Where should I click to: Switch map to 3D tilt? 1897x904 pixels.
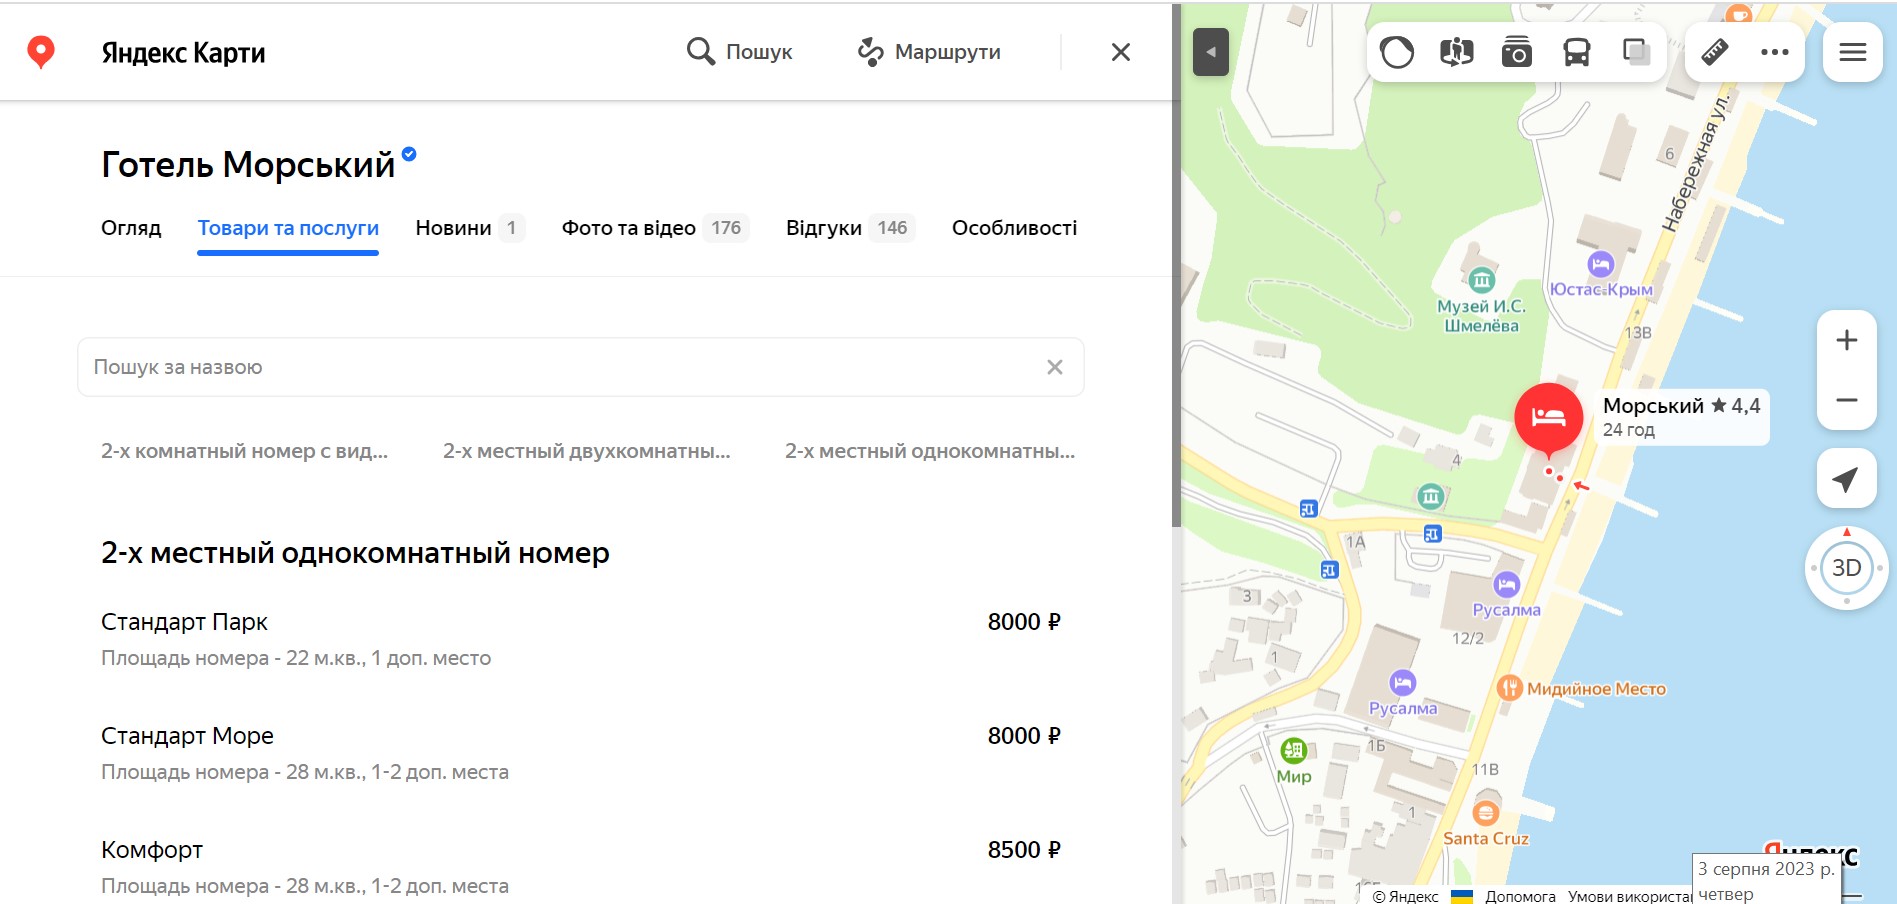click(1846, 568)
